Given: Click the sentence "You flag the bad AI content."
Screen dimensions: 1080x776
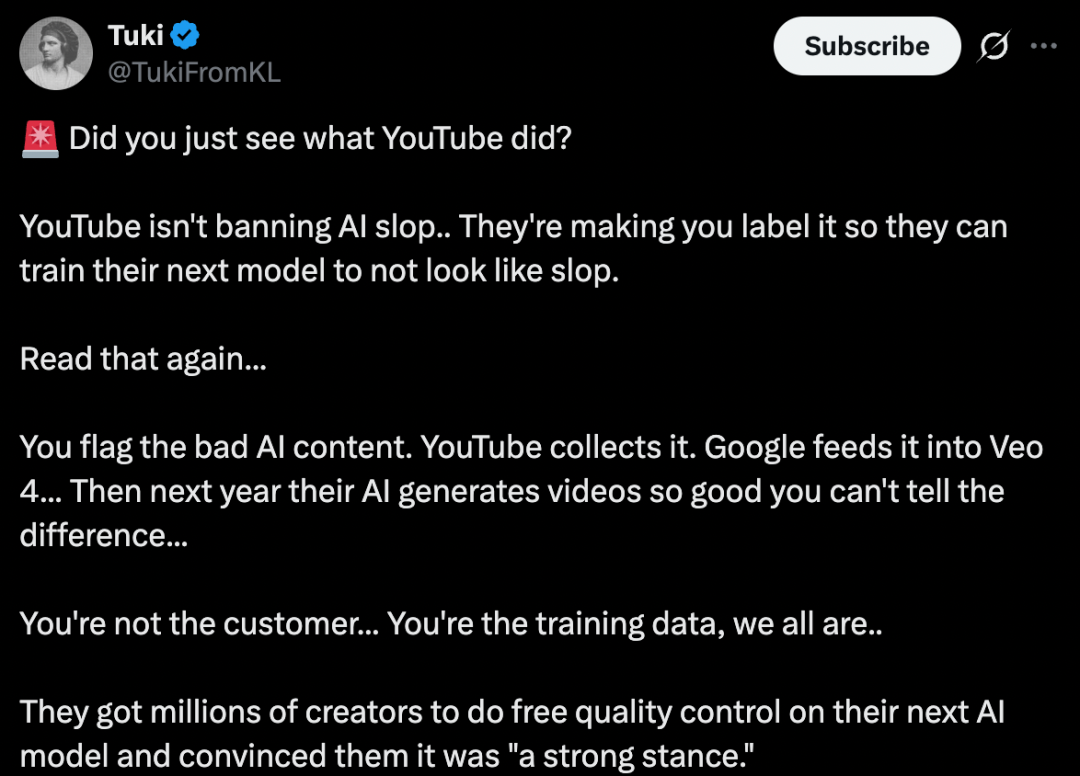Looking at the screenshot, I should (x=215, y=447).
